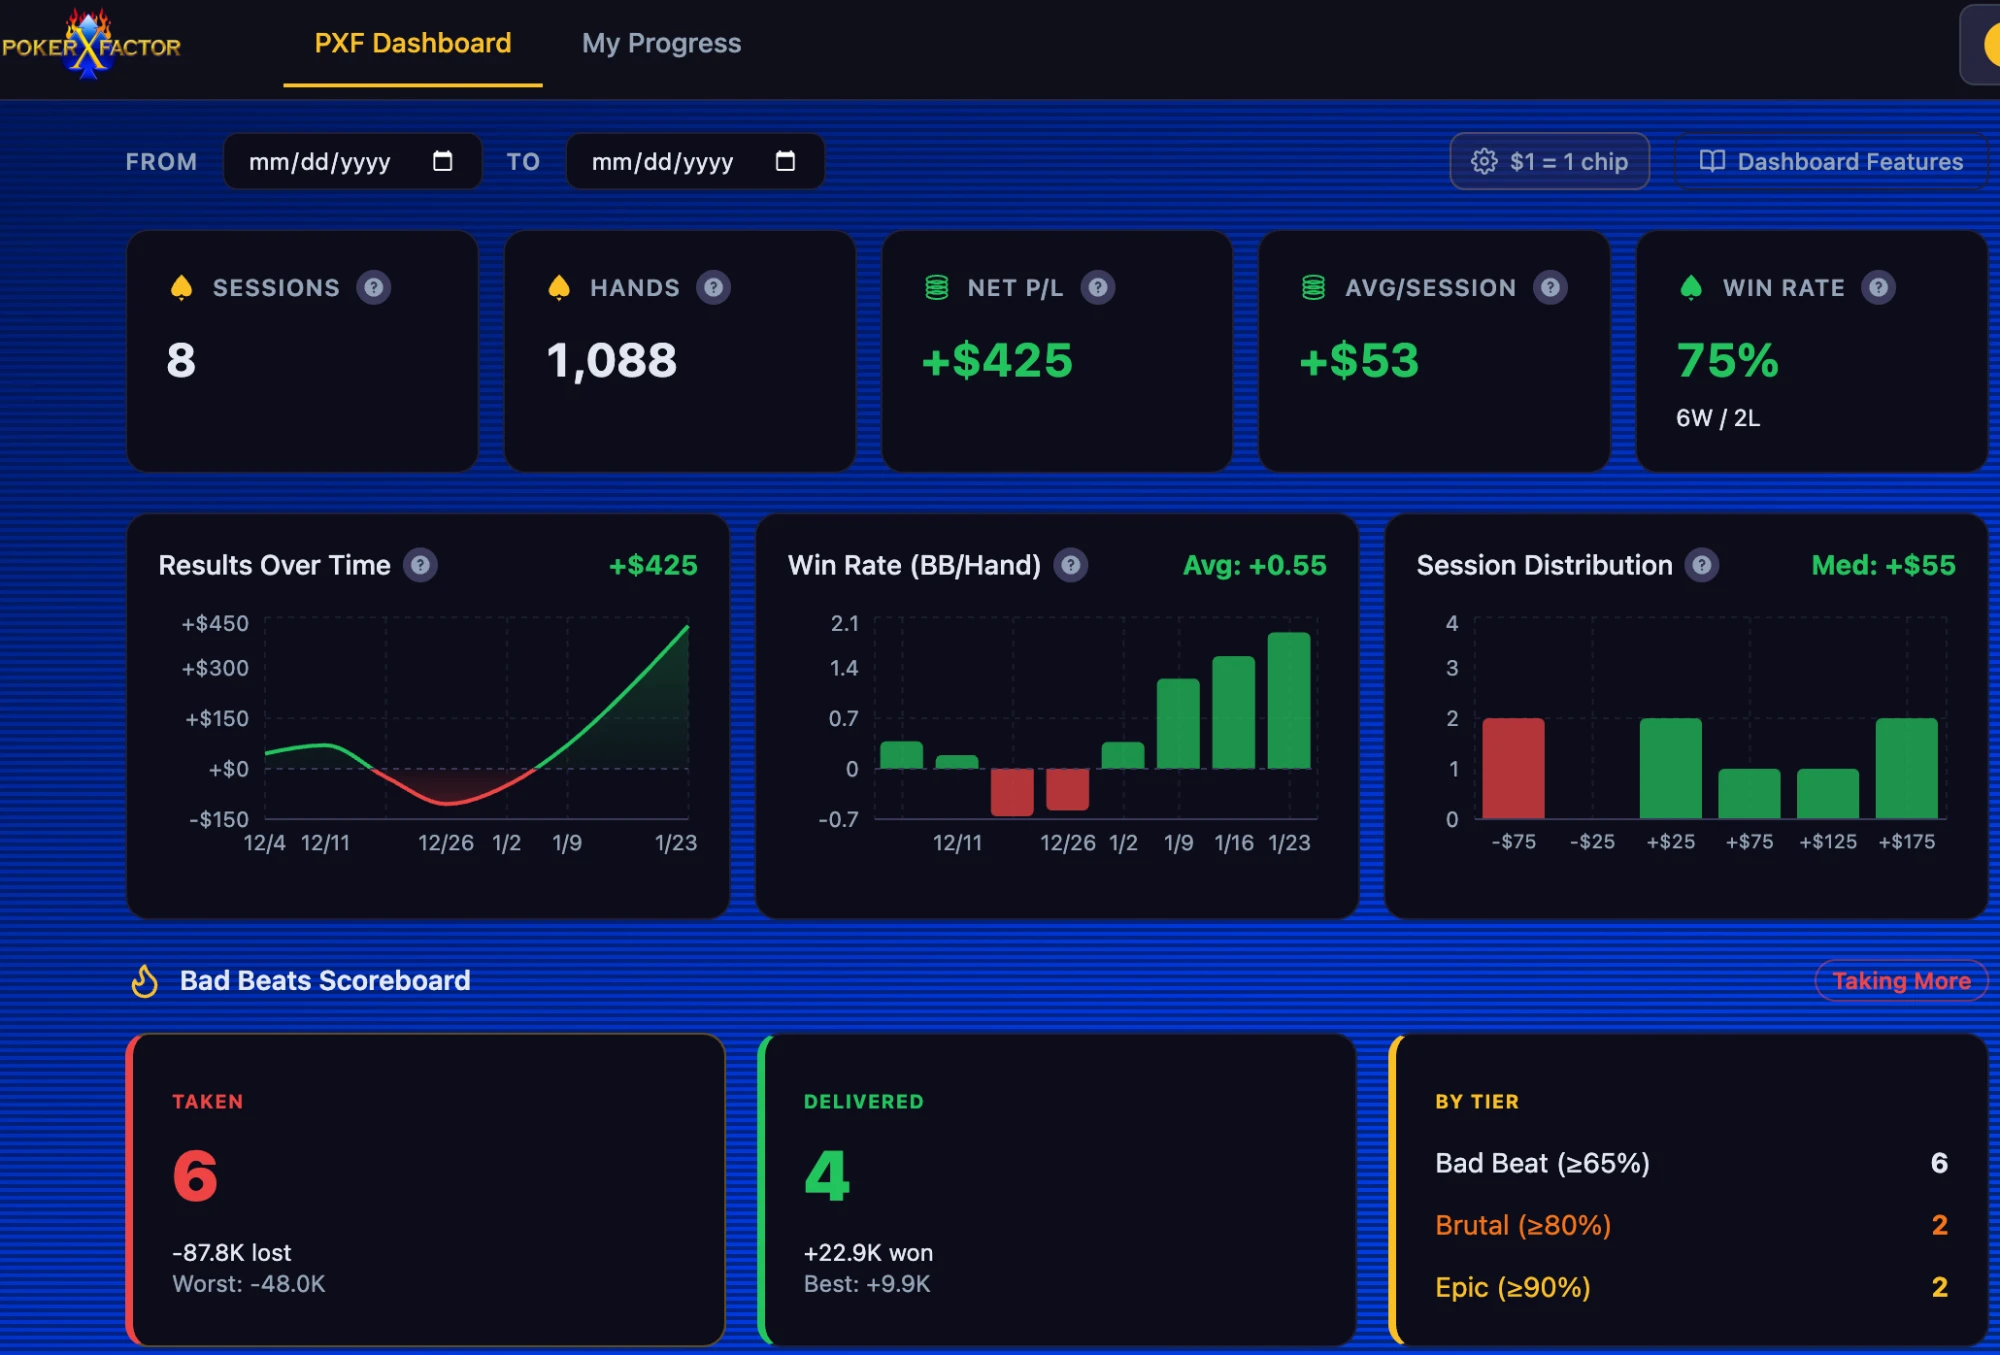Switch to My Progress tab
Screen dimensions: 2000x1355
(661, 43)
